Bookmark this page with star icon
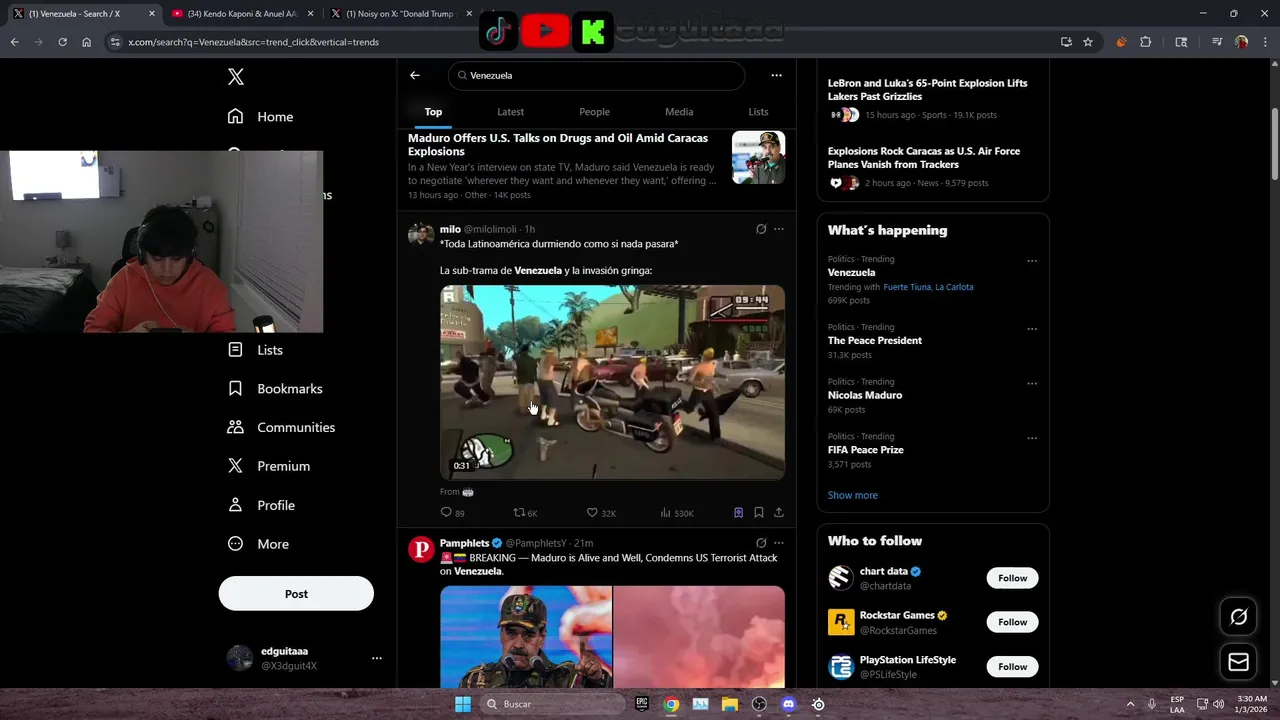1280x720 pixels. tap(1088, 42)
